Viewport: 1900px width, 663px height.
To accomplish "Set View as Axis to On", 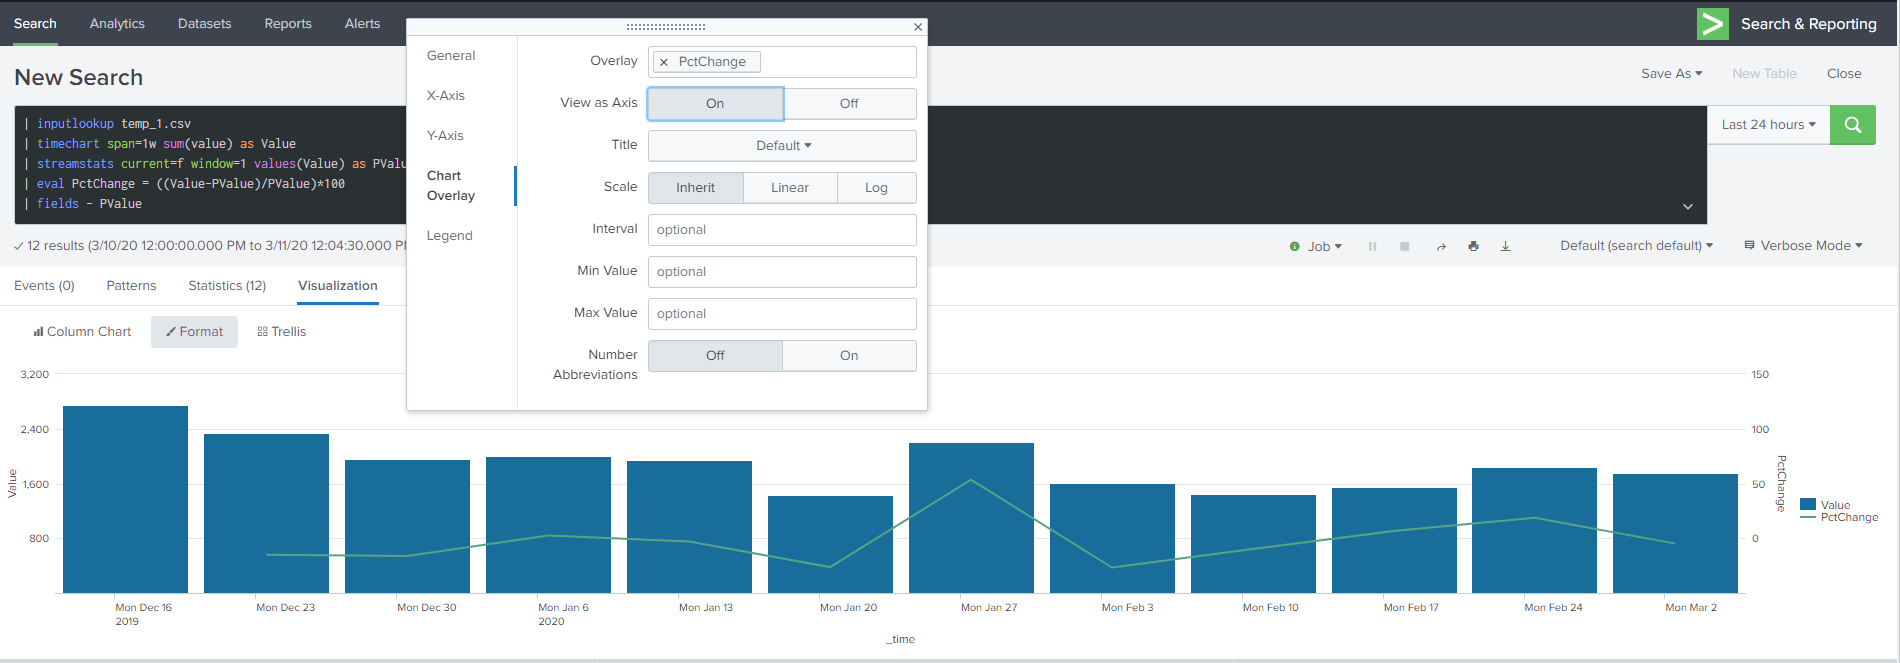I will [x=715, y=104].
